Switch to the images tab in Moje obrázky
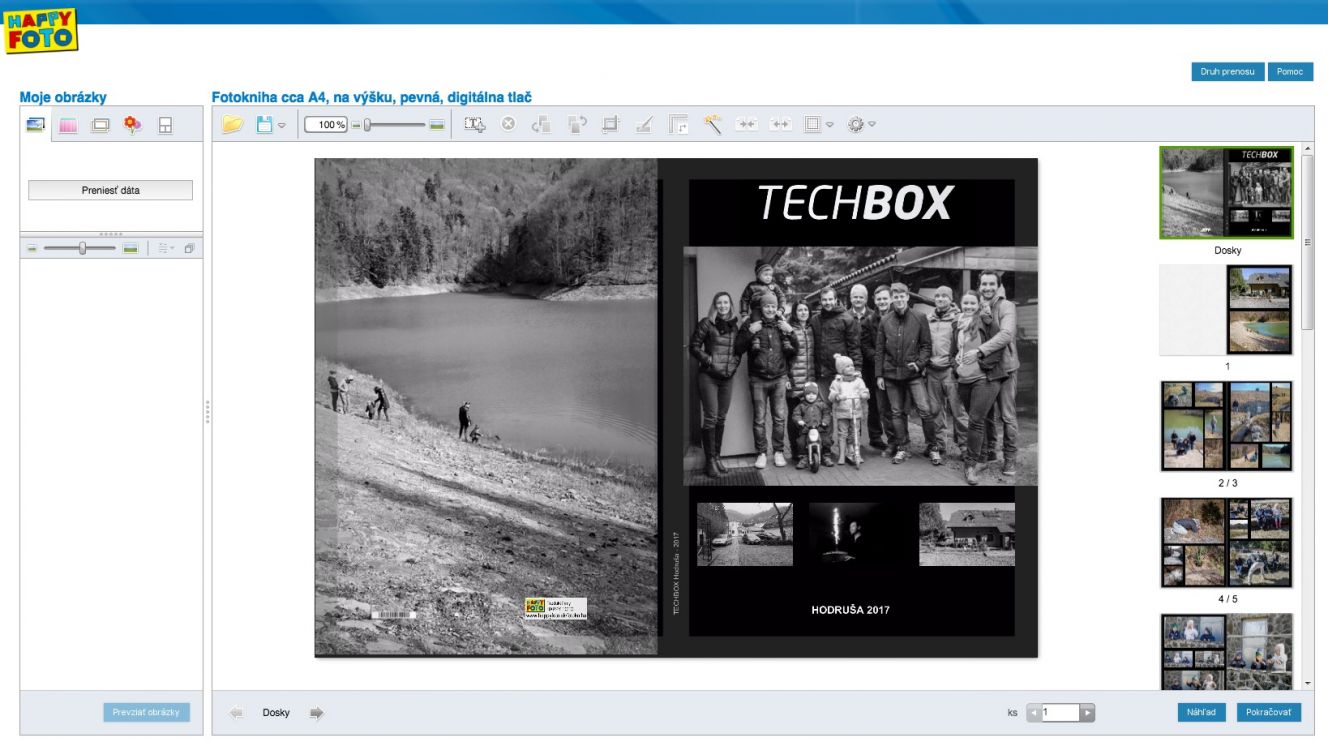Screen dimensions: 1328x742 (x=36, y=125)
